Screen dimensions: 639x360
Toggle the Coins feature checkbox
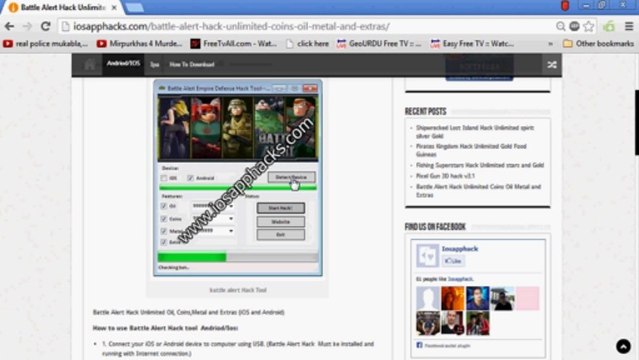(x=164, y=219)
